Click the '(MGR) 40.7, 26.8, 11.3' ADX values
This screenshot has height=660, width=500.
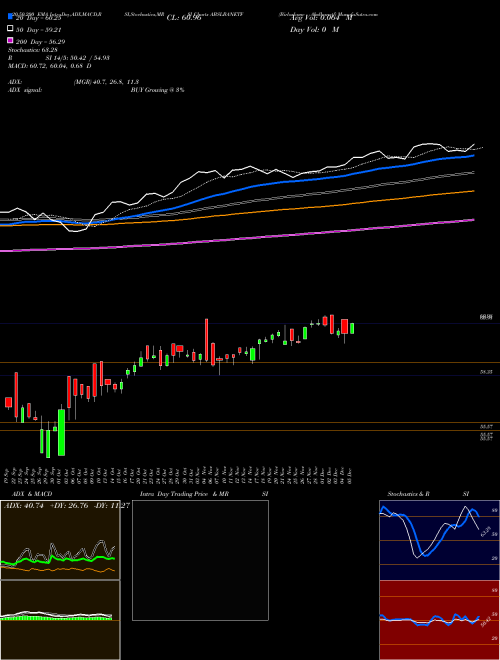tap(106, 82)
